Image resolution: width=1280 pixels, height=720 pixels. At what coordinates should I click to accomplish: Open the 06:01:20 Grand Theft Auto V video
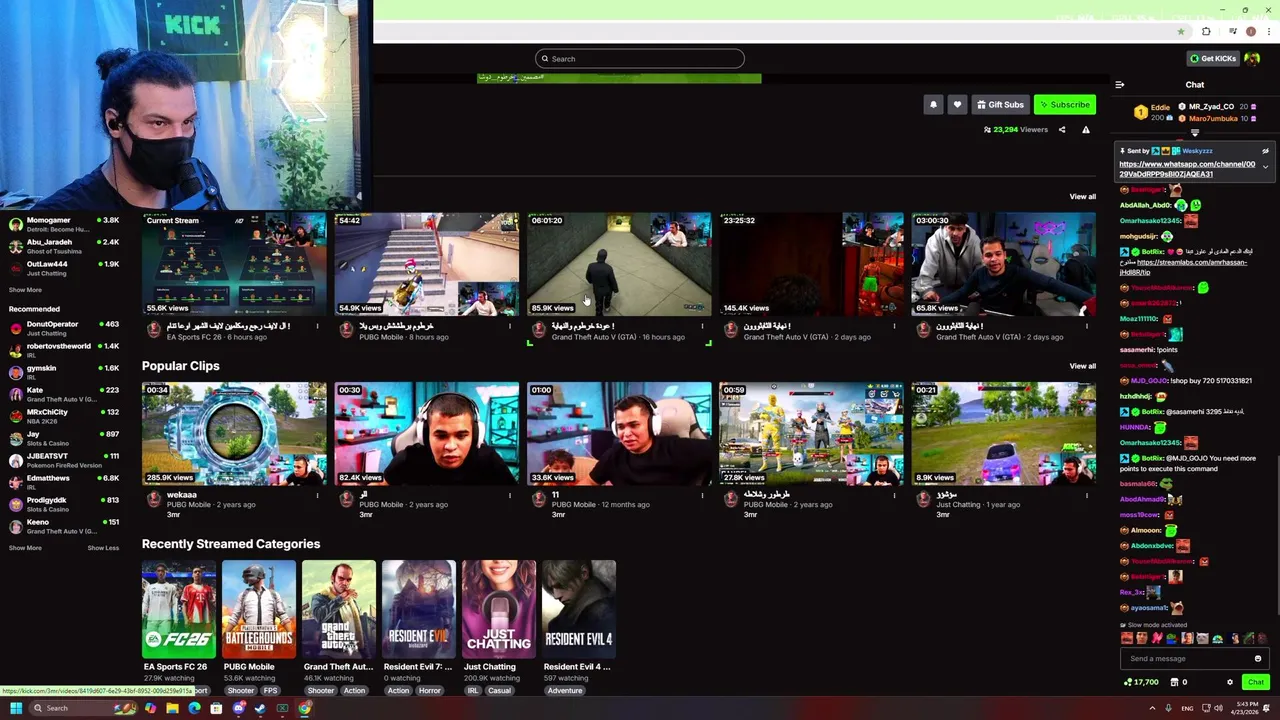(619, 264)
